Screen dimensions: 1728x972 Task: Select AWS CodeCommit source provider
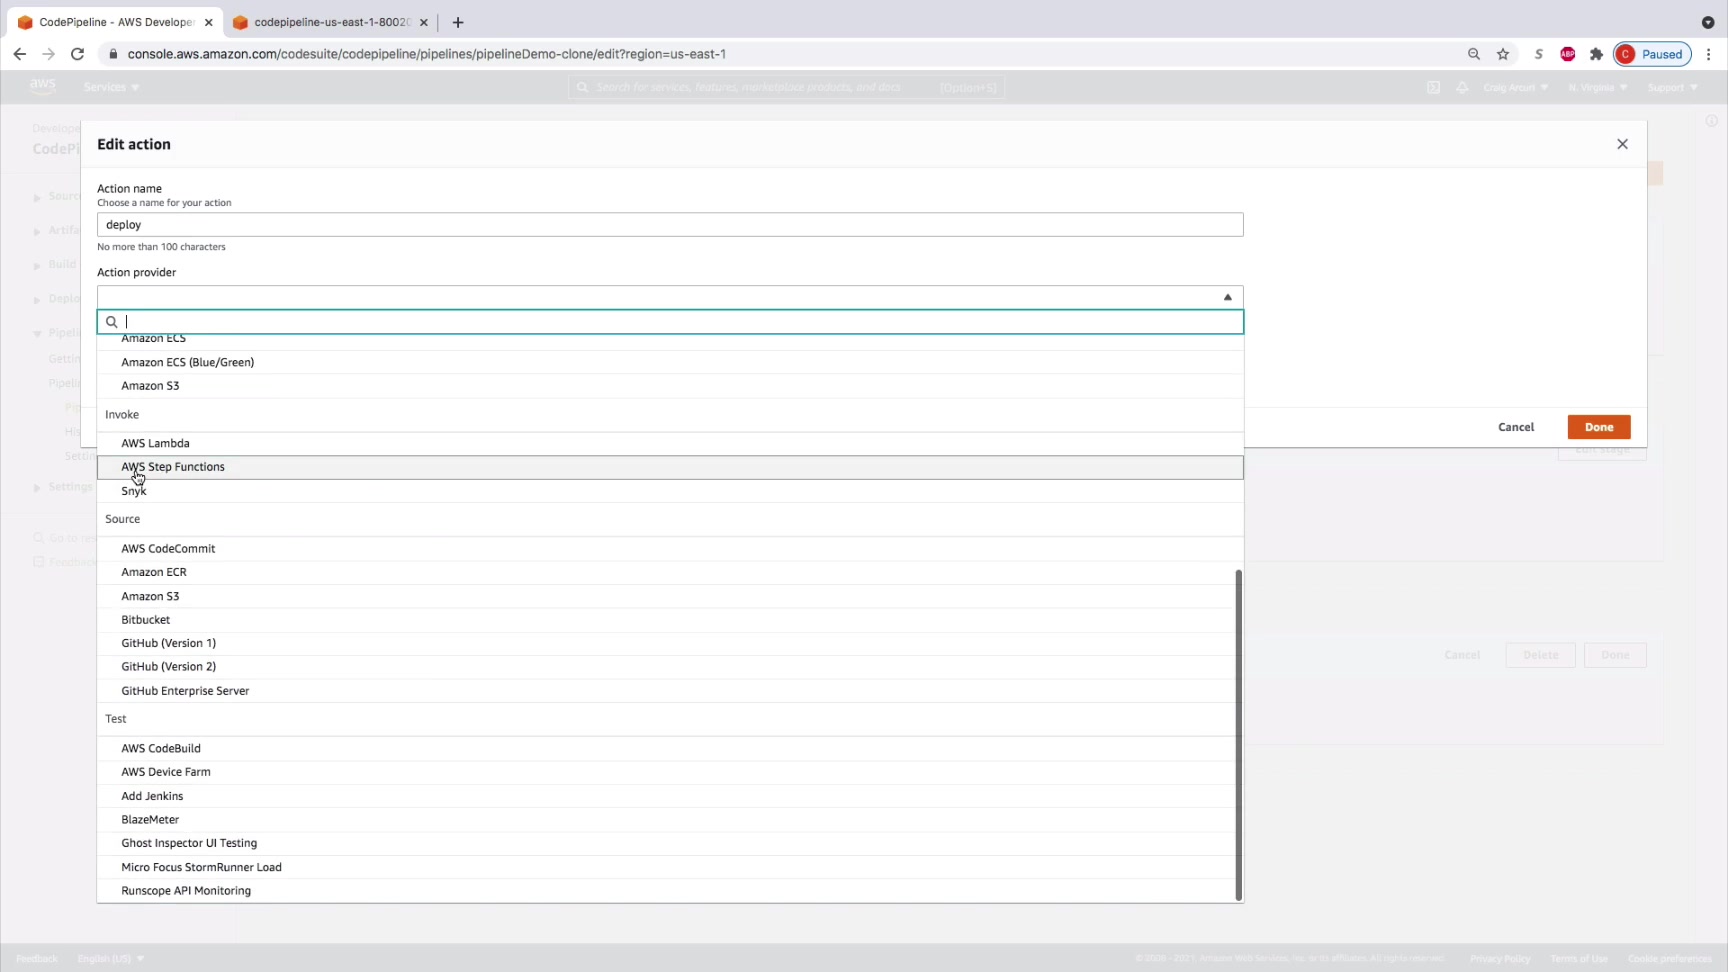click(x=670, y=549)
